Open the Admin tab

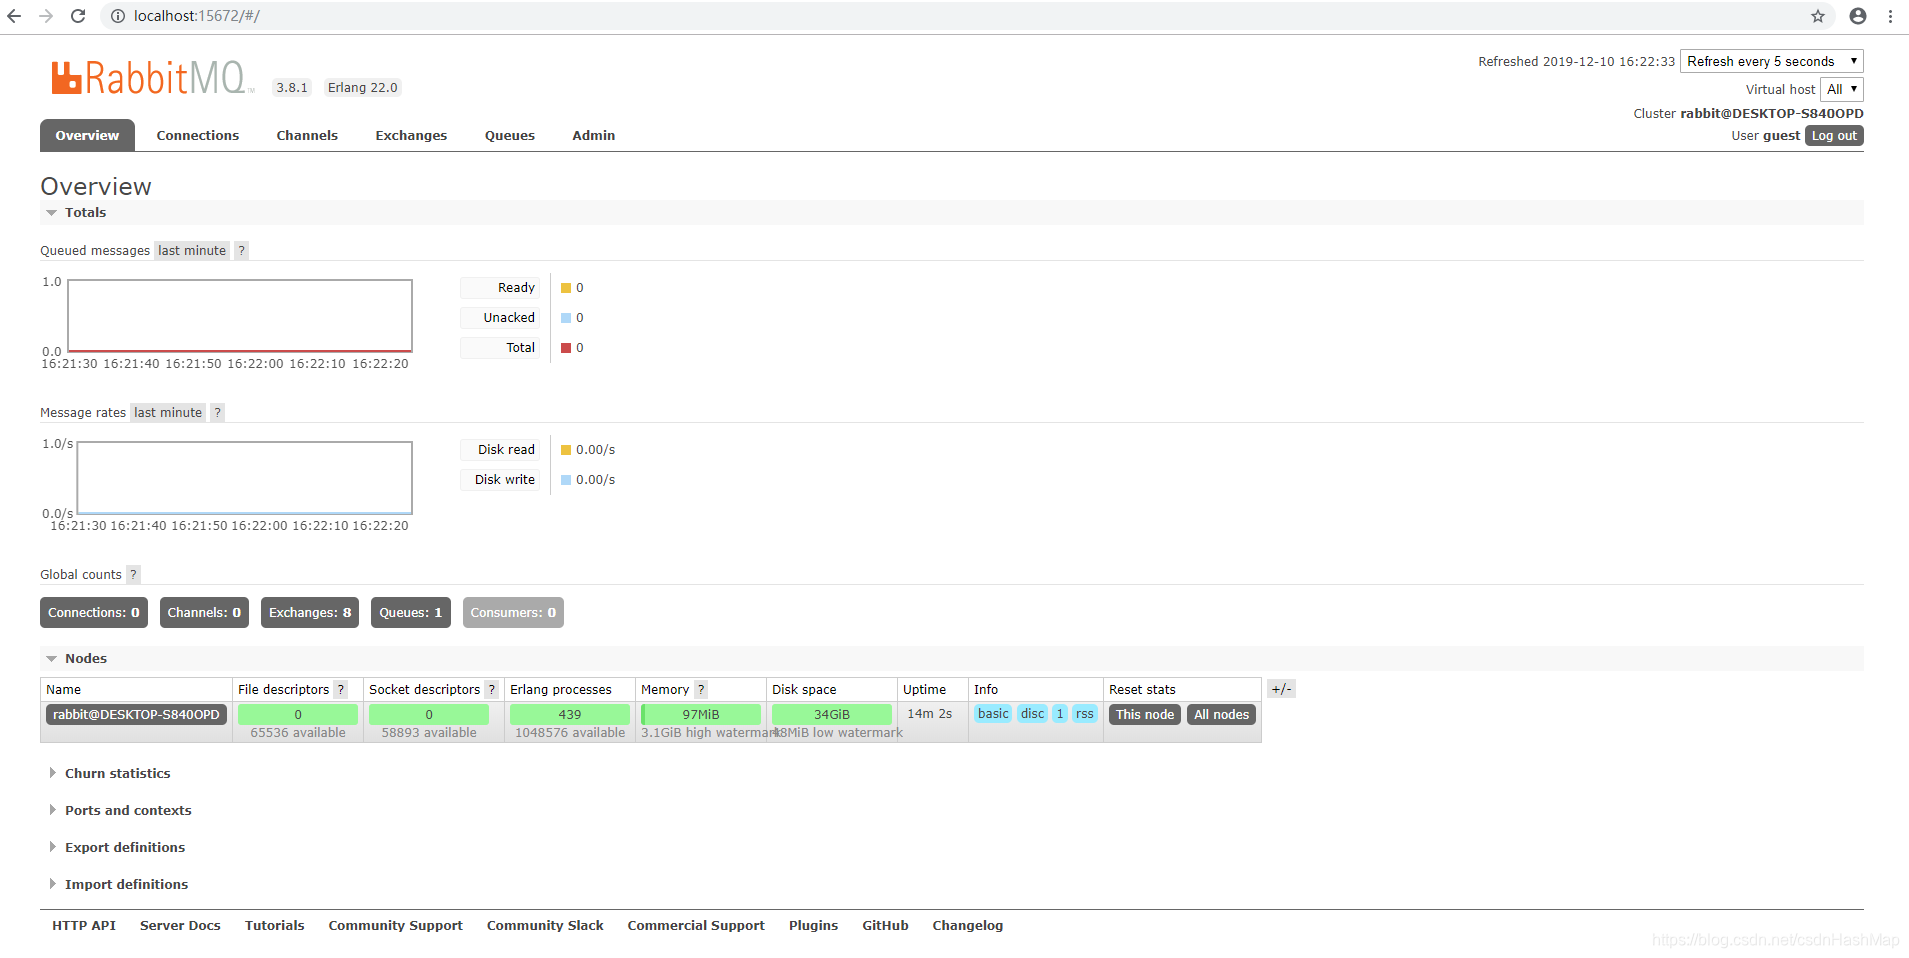point(594,136)
